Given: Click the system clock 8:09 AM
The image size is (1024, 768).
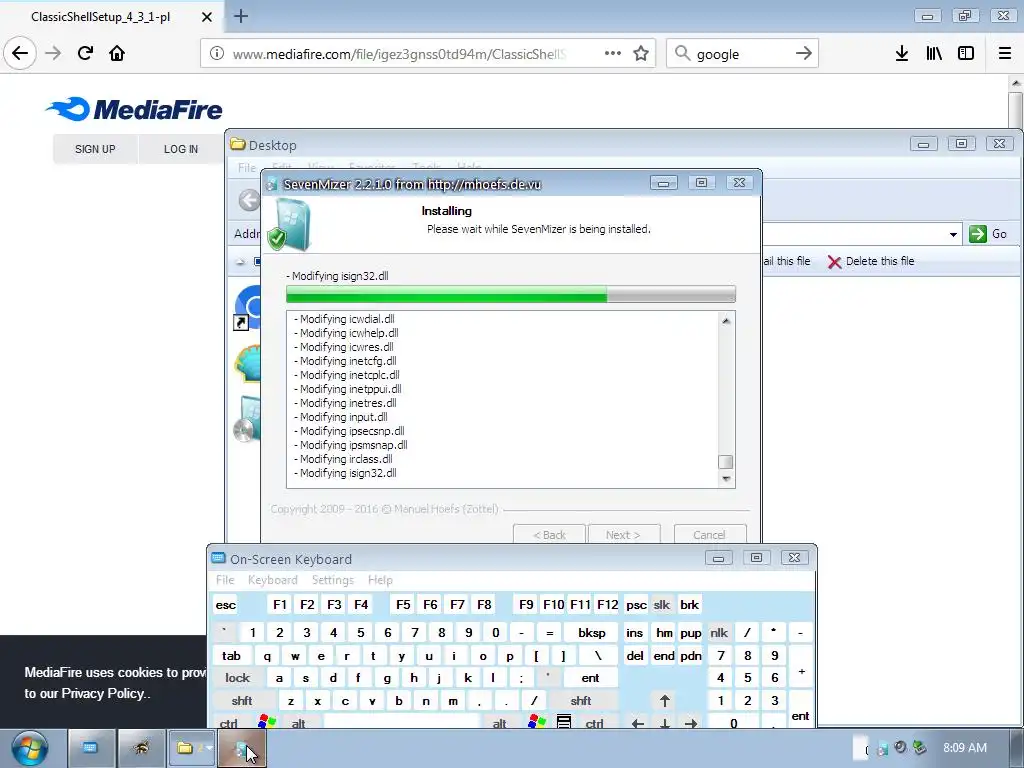Looking at the screenshot, I should point(965,748).
